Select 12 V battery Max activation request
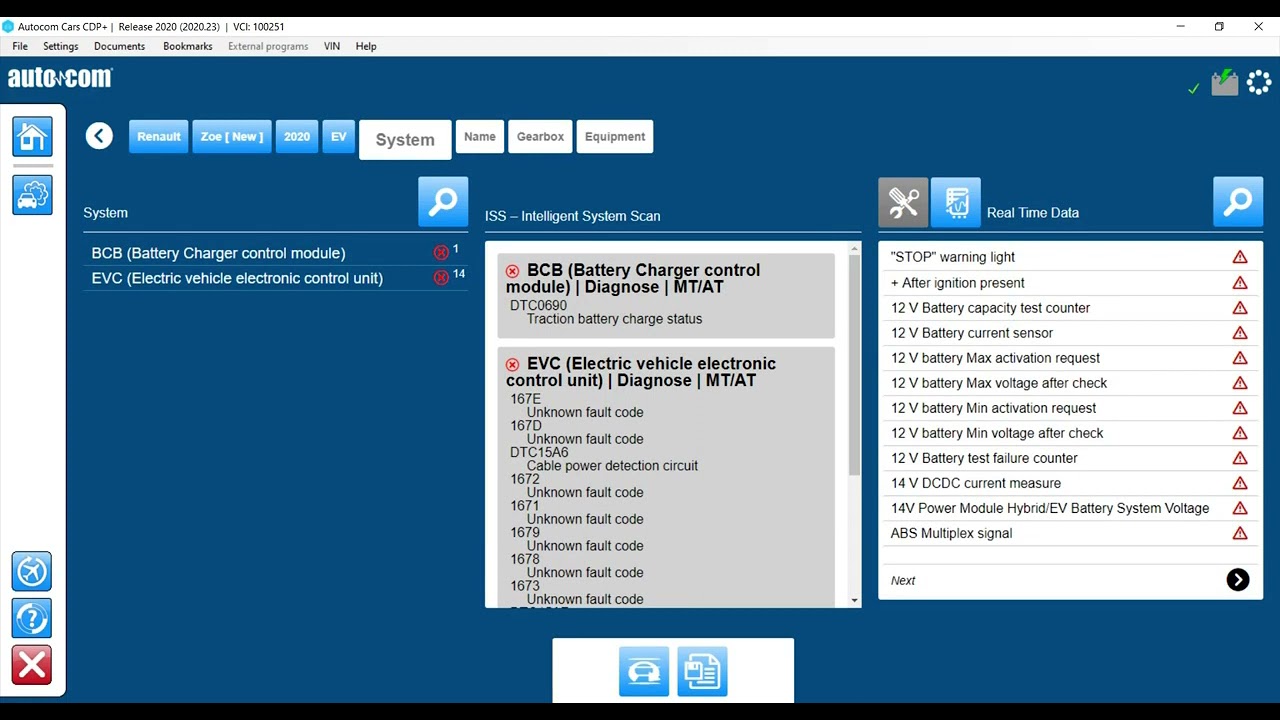 coord(1070,358)
